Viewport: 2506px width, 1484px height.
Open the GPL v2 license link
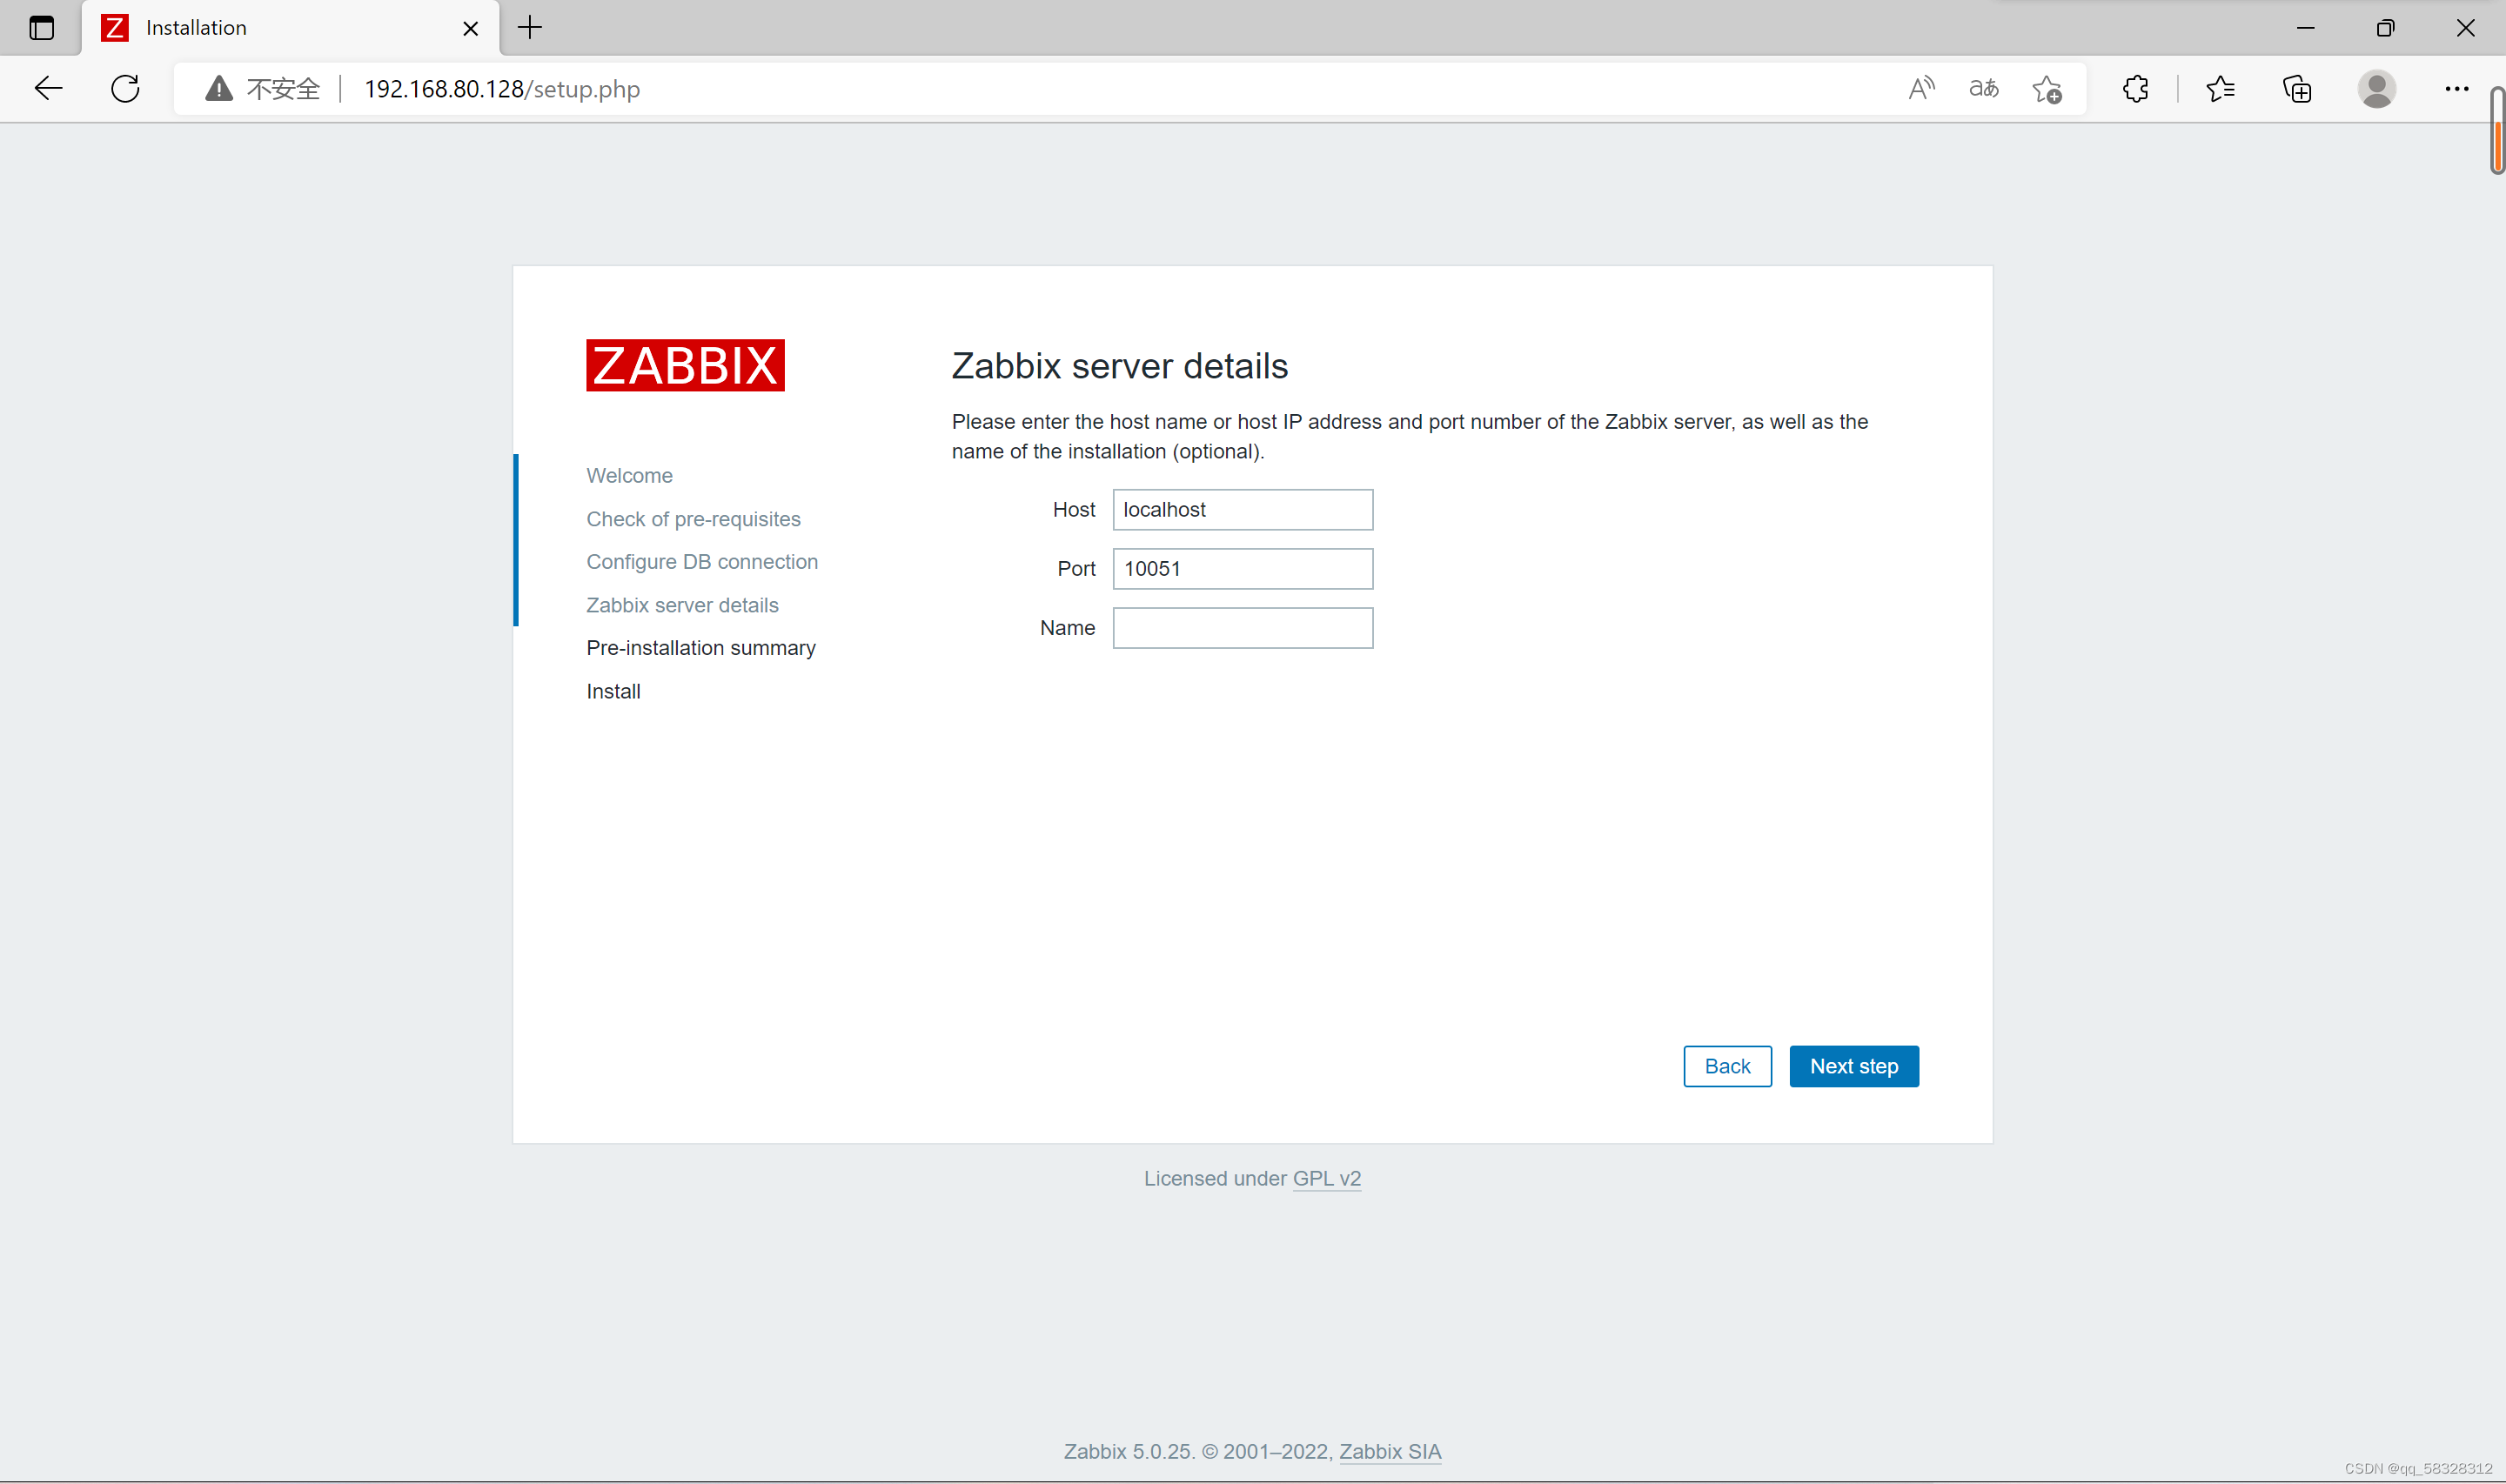1326,1178
